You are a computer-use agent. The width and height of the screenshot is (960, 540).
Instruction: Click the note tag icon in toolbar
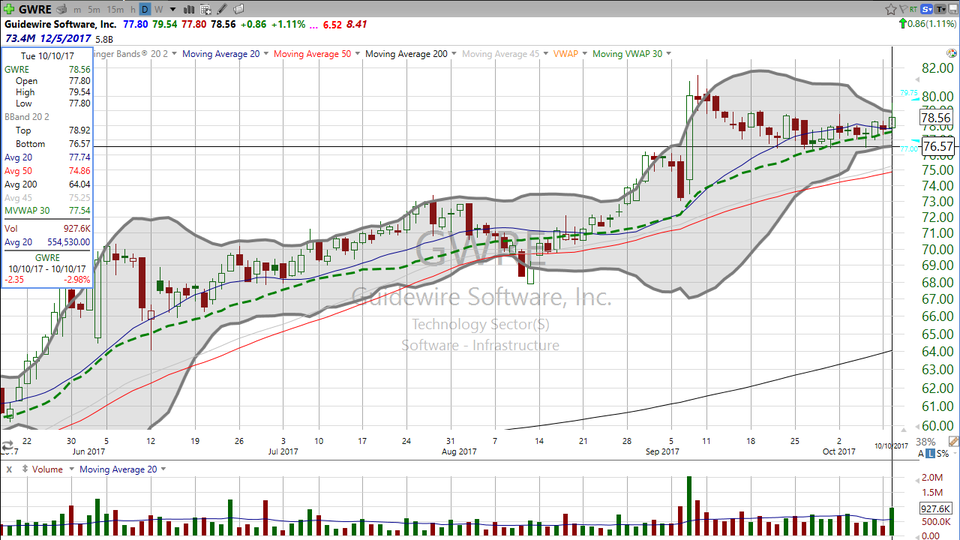pyautogui.click(x=239, y=9)
